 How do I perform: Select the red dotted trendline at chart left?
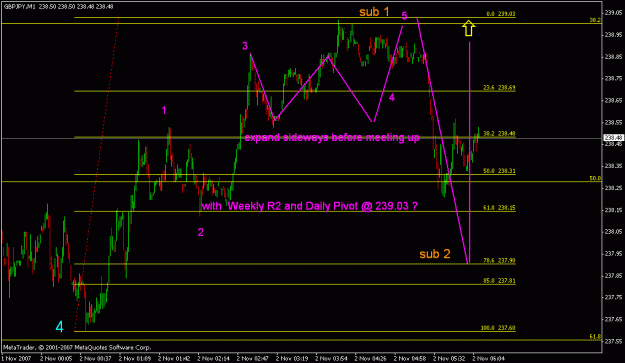(x=97, y=174)
